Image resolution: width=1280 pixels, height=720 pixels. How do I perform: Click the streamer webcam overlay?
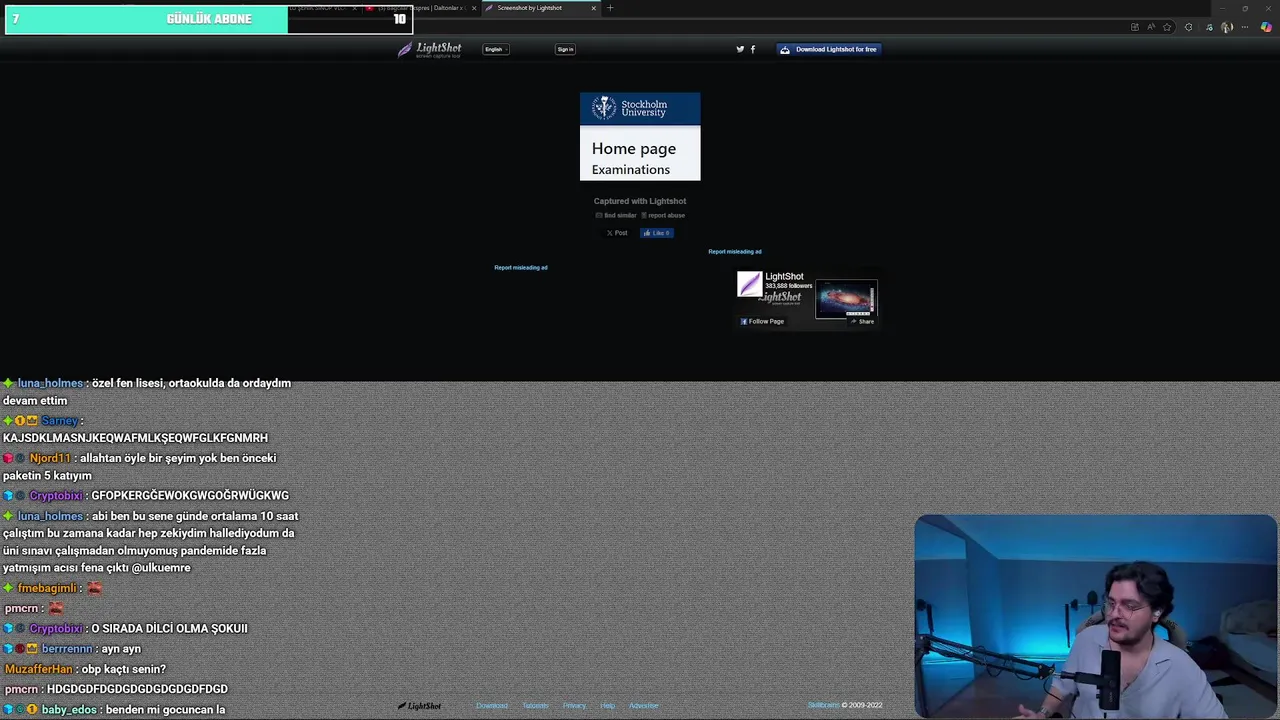pos(1096,616)
